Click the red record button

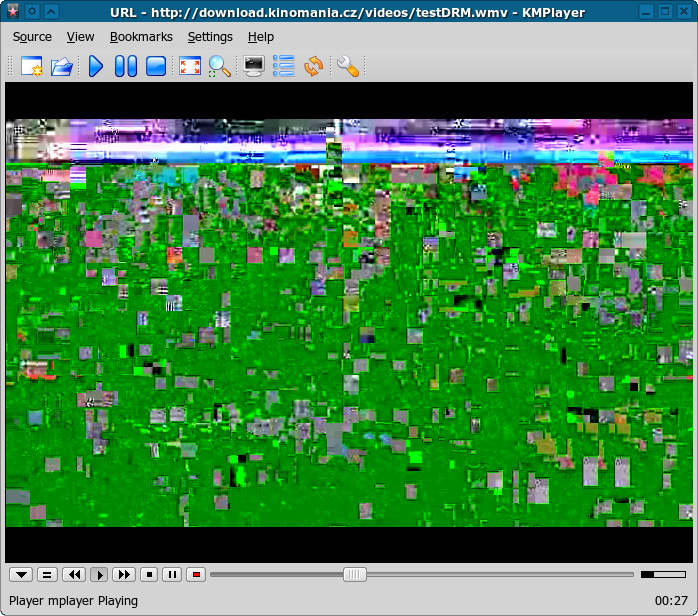click(x=196, y=575)
